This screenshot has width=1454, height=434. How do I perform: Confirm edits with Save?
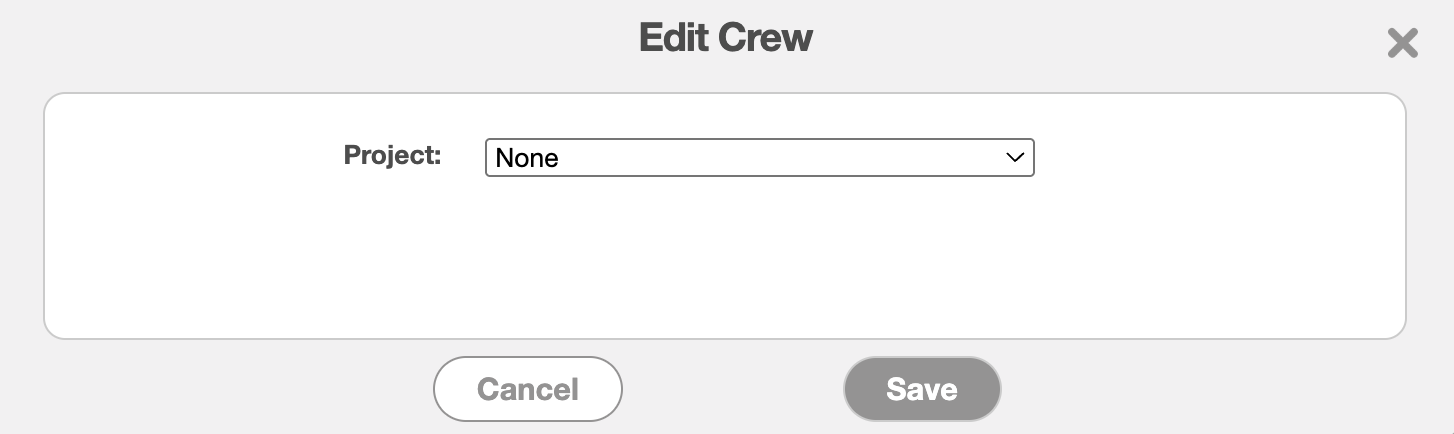(922, 389)
